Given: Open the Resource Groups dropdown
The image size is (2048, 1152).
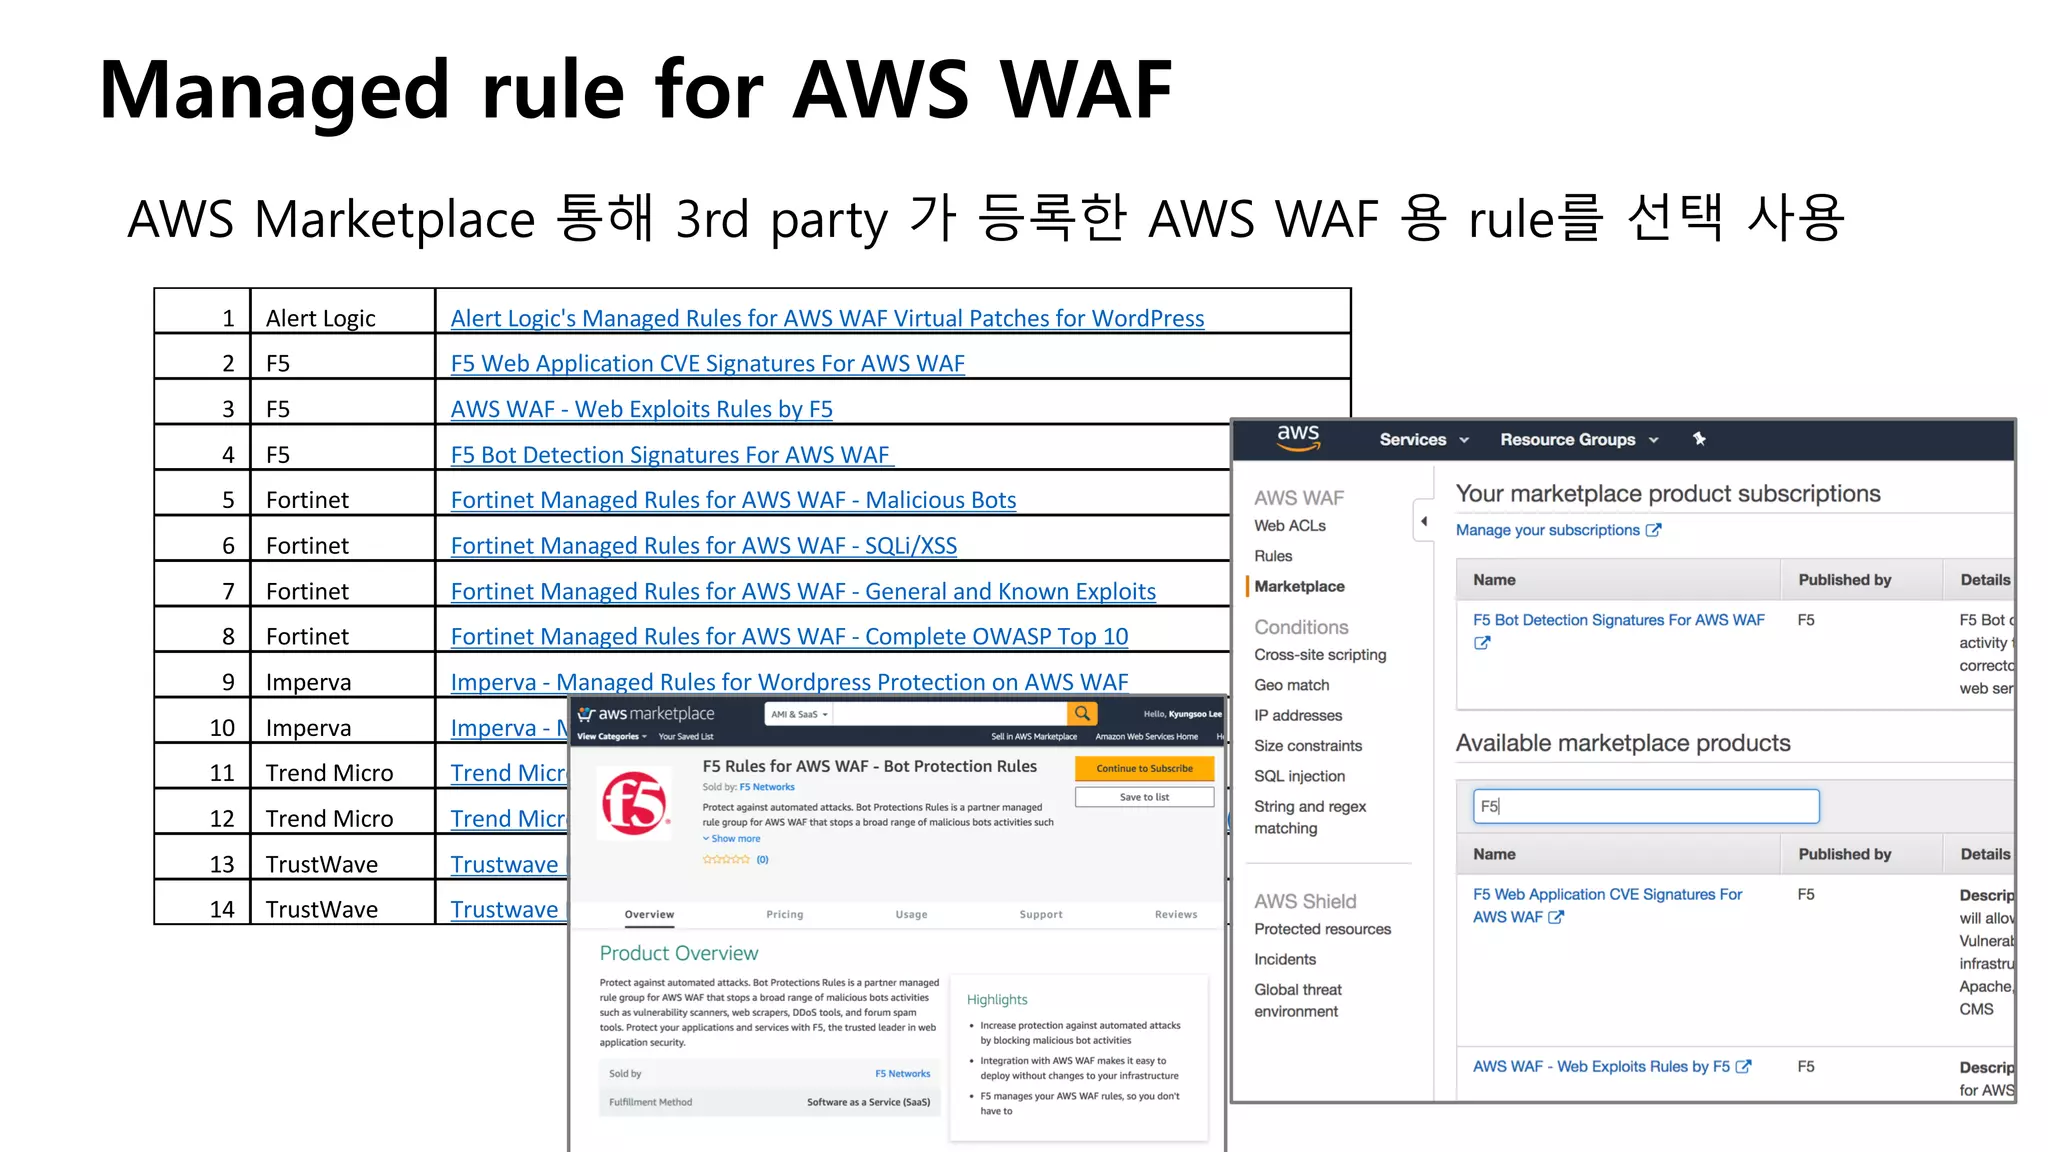Looking at the screenshot, I should [1579, 440].
